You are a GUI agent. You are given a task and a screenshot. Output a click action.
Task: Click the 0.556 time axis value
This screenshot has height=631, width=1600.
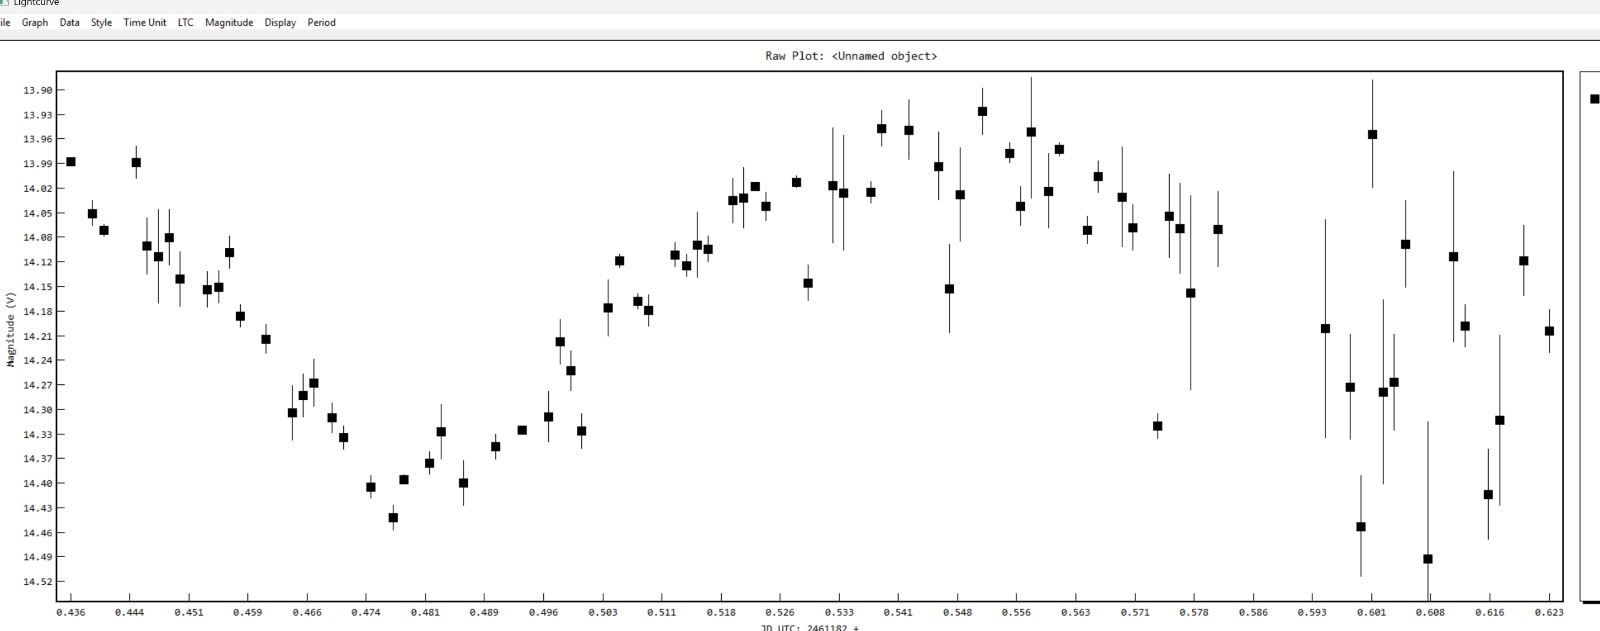1016,612
